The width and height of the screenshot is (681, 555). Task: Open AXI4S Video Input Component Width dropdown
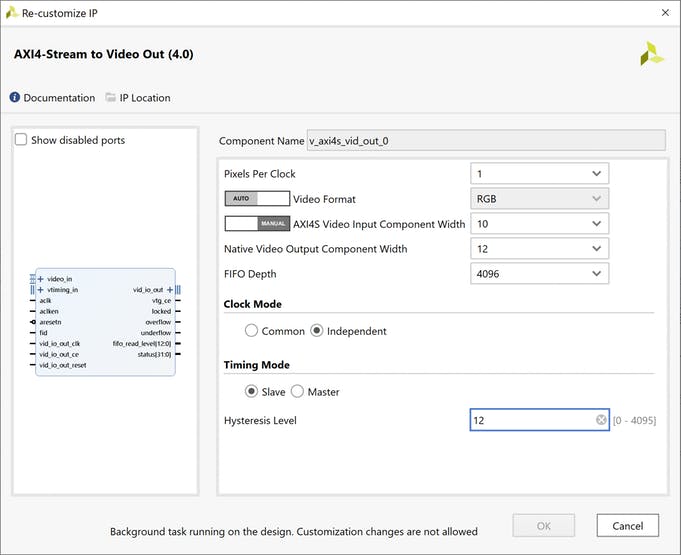pyautogui.click(x=539, y=224)
